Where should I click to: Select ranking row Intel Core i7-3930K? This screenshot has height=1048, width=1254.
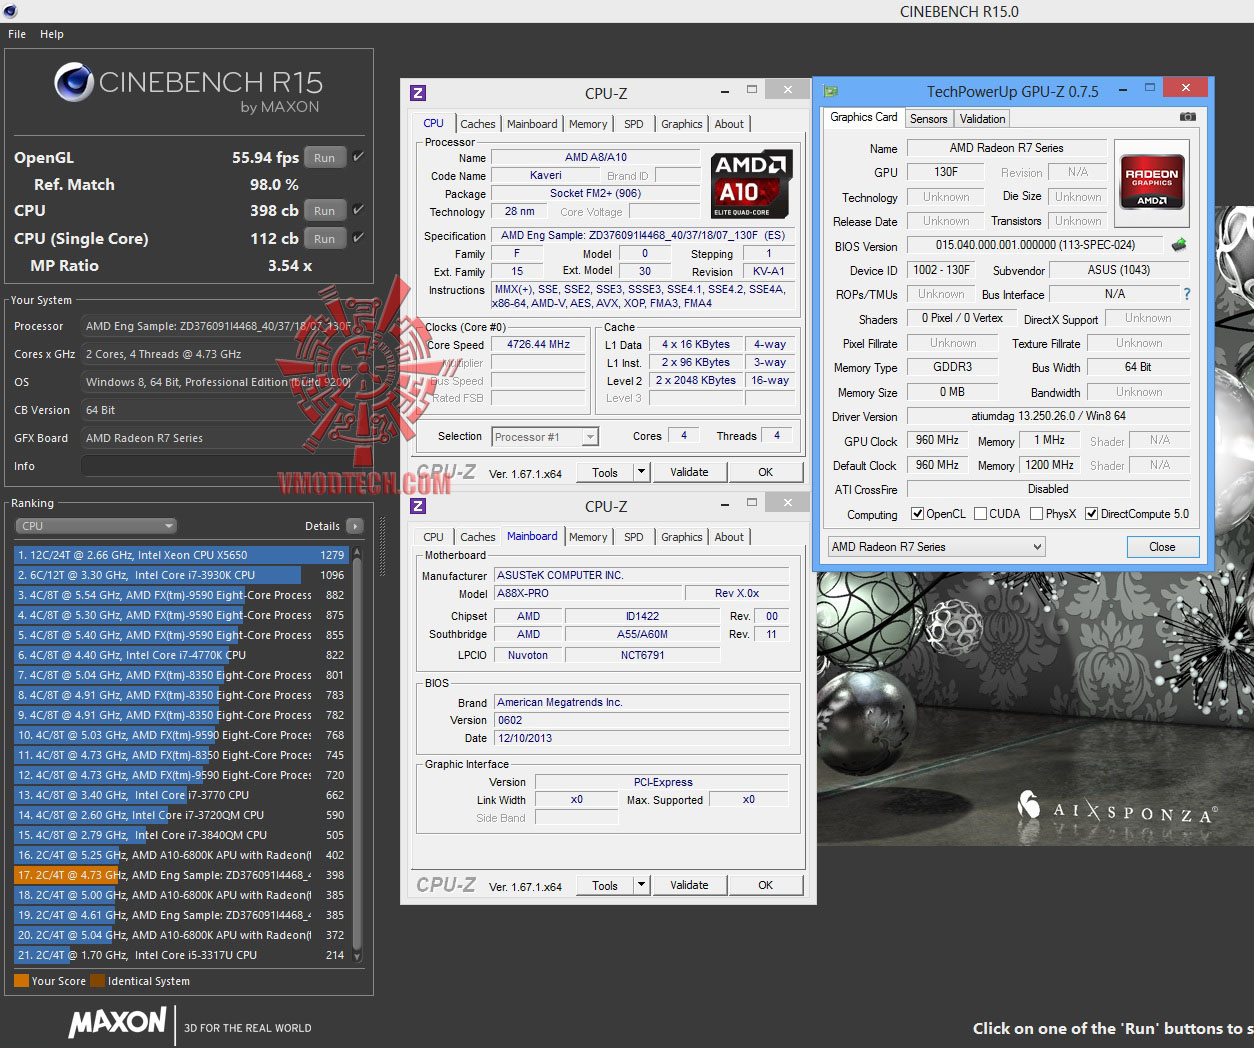[x=180, y=575]
